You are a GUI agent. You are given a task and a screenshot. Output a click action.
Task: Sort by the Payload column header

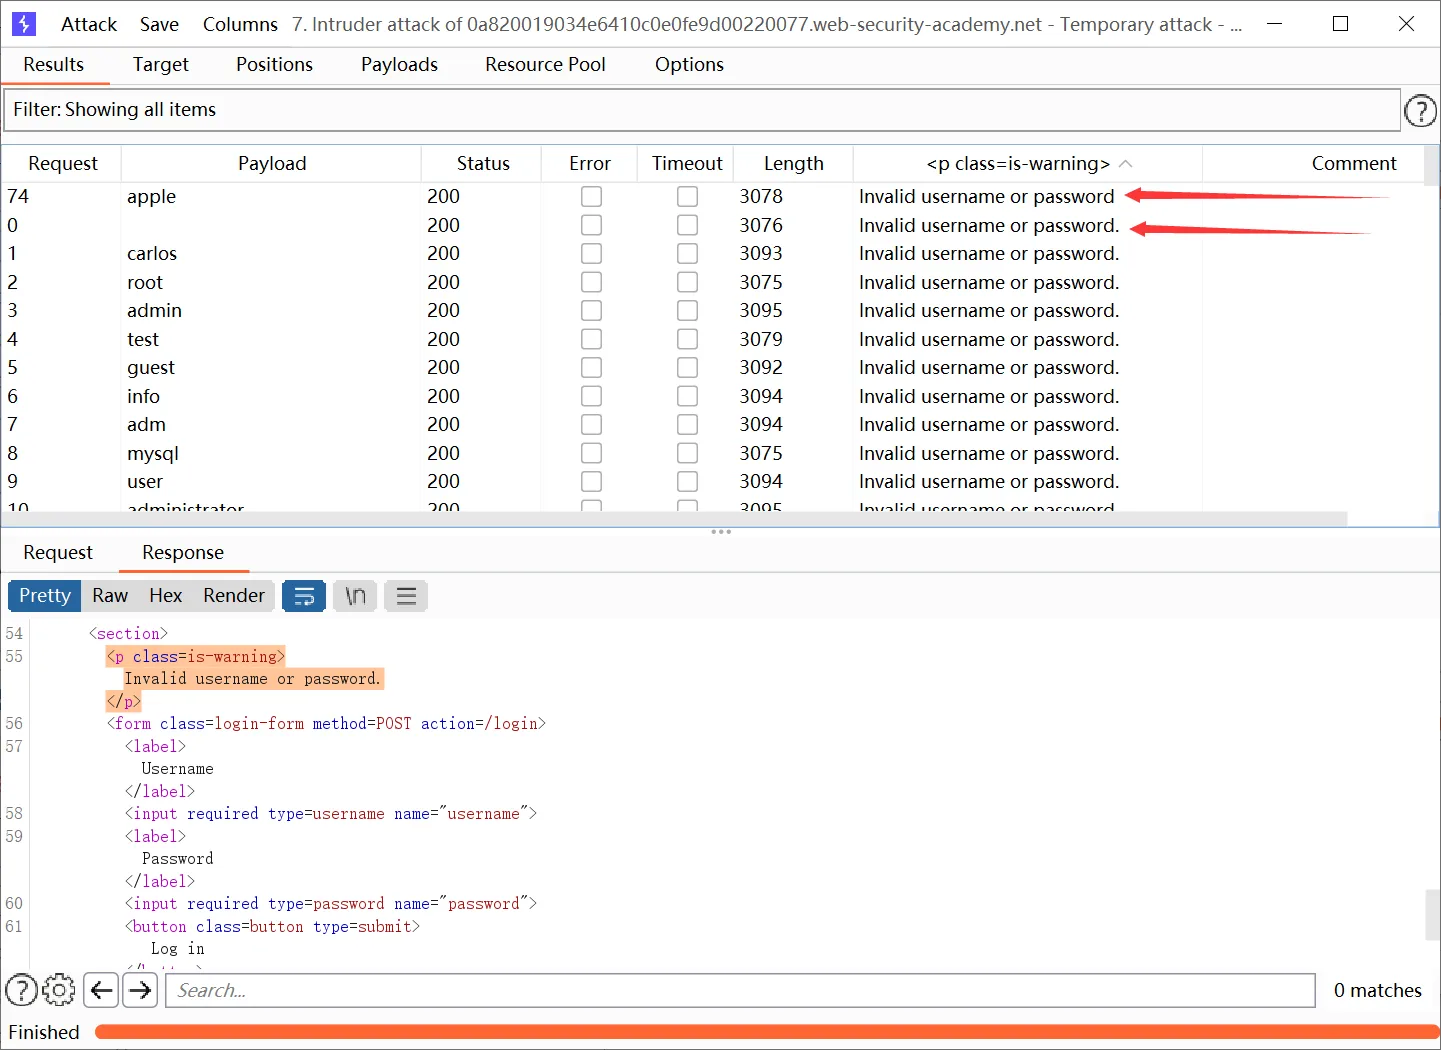pyautogui.click(x=271, y=163)
